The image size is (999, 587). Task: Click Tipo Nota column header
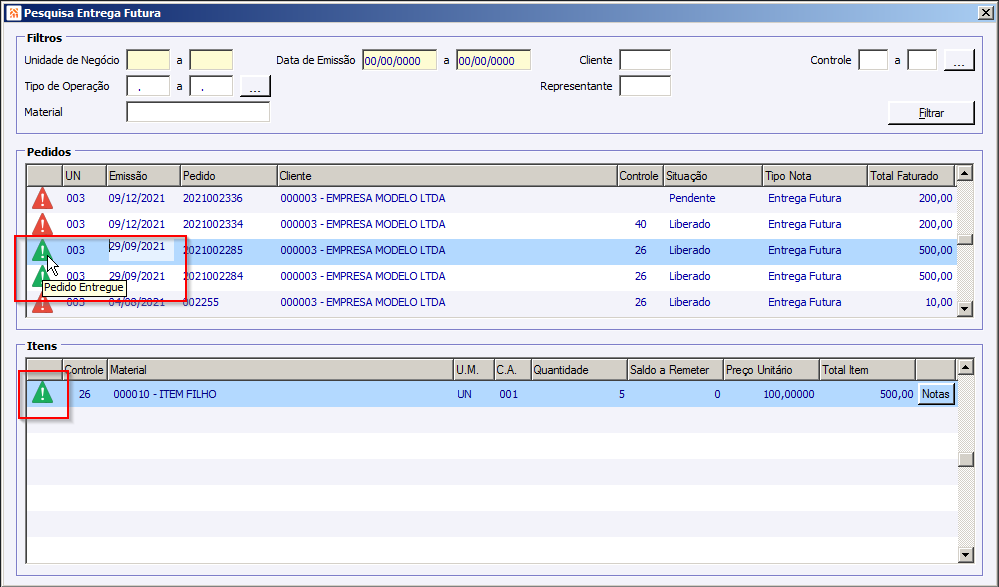815,176
